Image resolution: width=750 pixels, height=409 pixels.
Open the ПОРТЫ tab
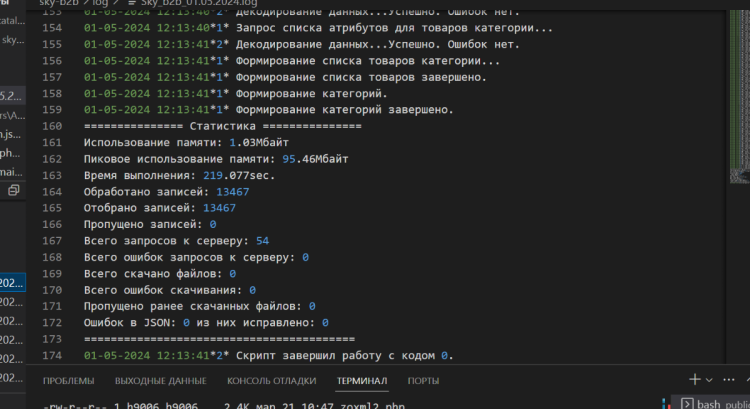423,381
